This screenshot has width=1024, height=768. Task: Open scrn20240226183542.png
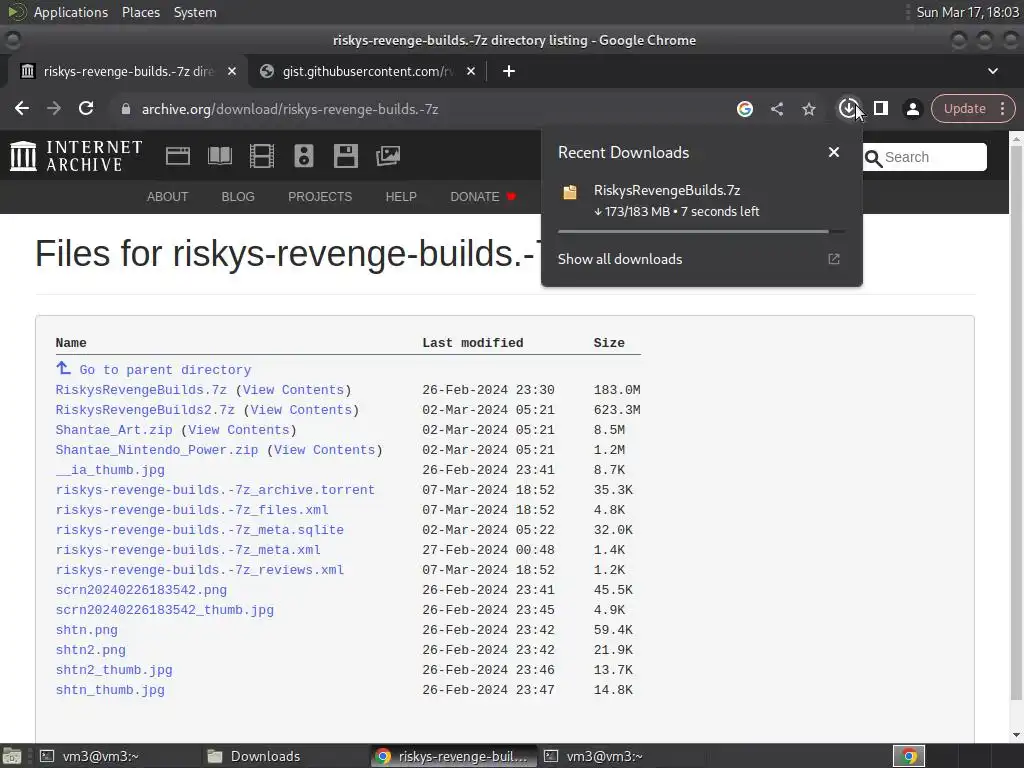coord(141,590)
